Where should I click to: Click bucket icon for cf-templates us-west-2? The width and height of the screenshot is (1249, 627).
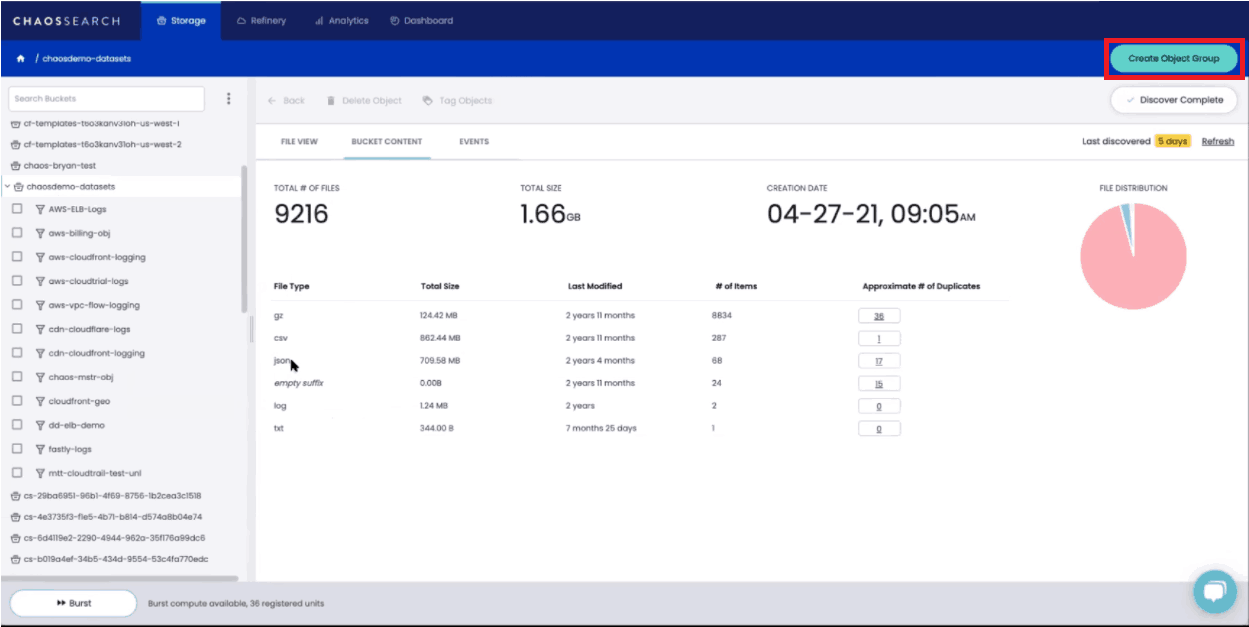[15, 144]
